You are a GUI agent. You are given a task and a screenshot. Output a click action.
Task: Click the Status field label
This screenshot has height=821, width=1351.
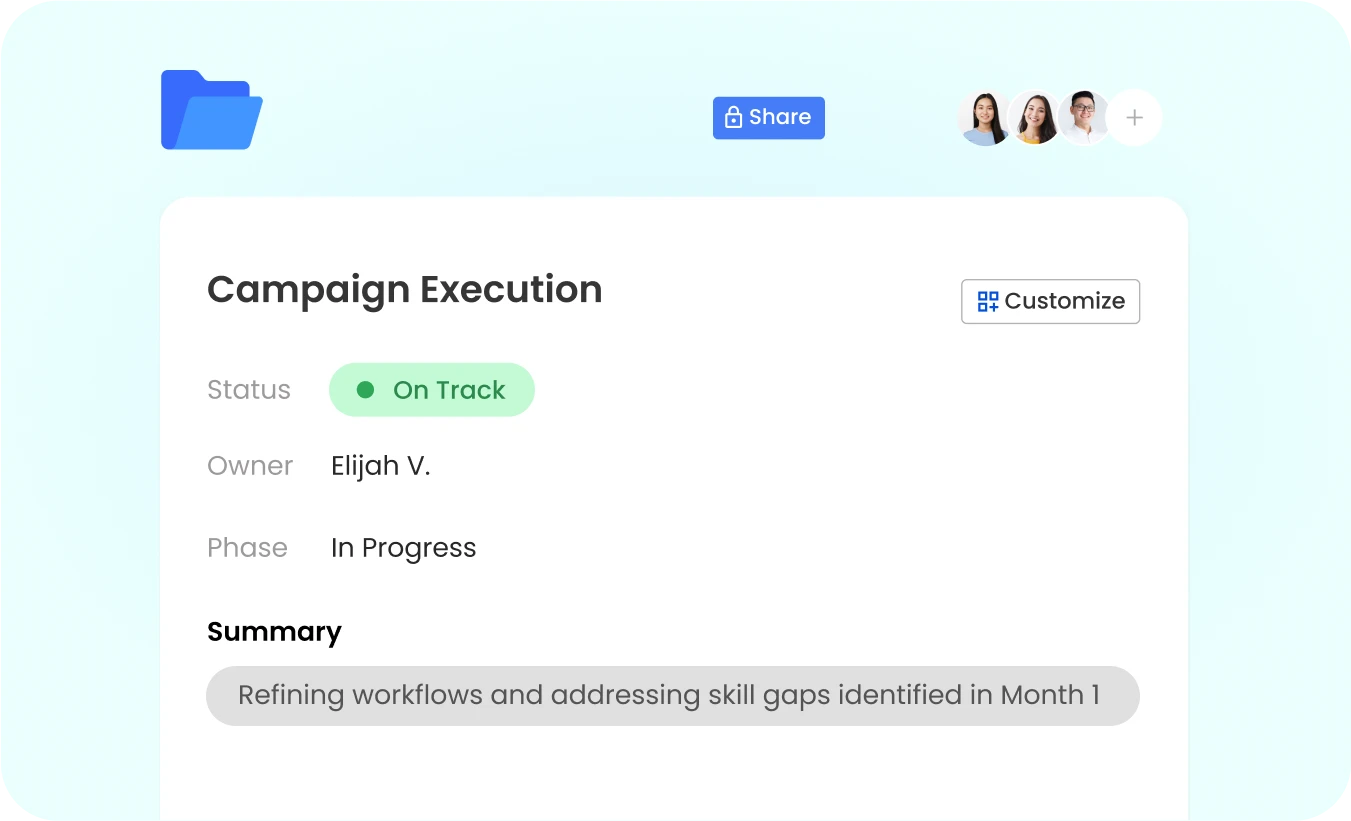click(x=248, y=390)
